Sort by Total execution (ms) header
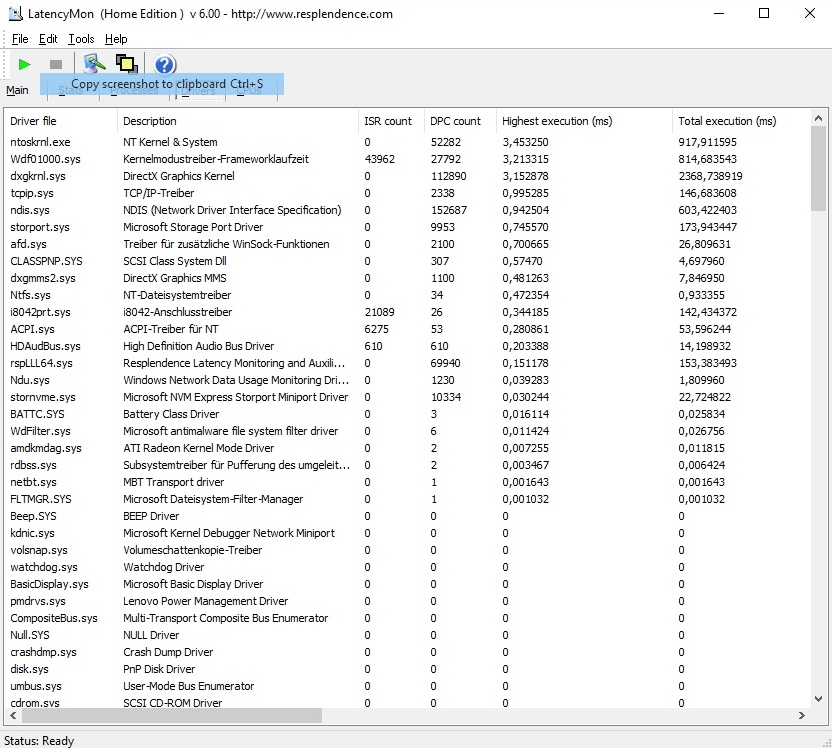The width and height of the screenshot is (832, 748). tap(741, 121)
